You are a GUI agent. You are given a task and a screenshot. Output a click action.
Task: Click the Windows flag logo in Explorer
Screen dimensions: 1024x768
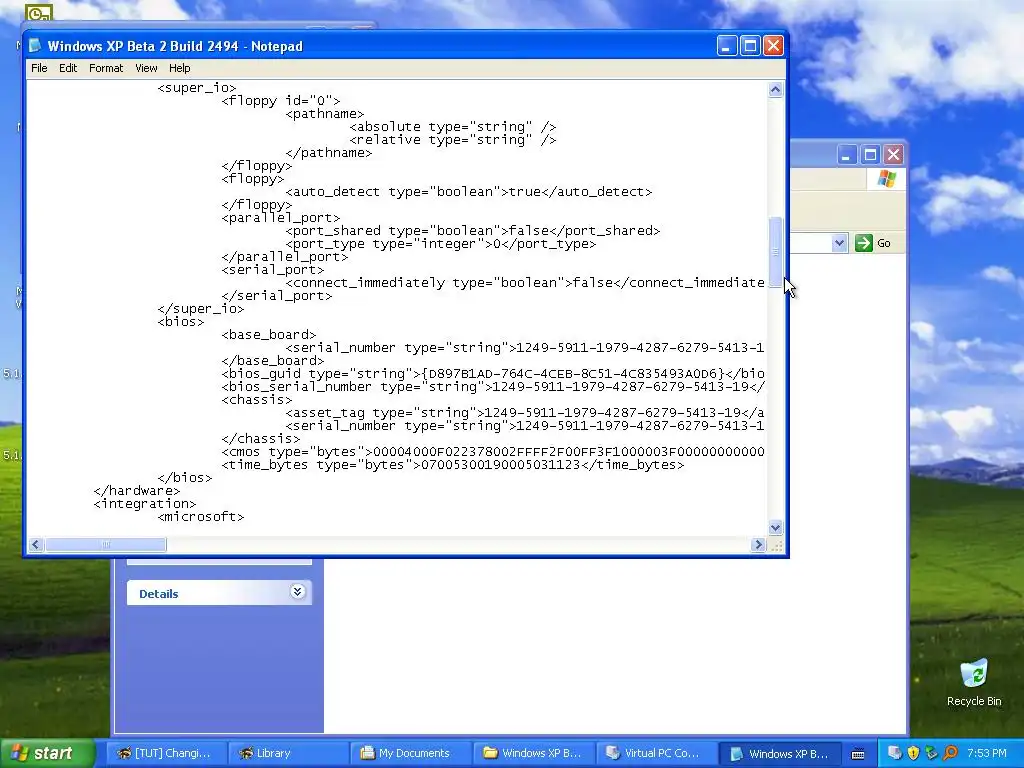click(887, 178)
